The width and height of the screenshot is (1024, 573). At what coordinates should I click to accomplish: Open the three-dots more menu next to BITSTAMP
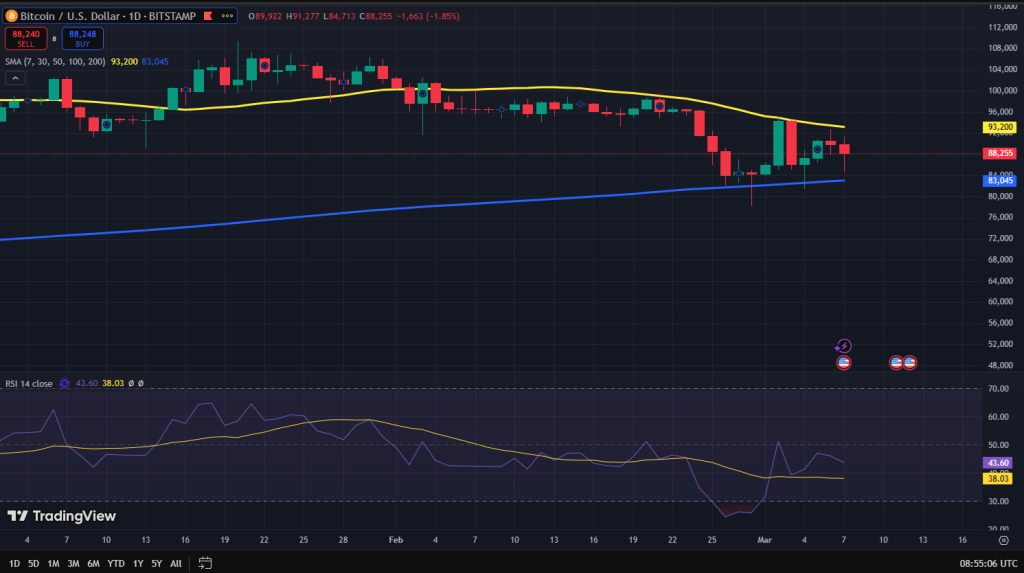tap(227, 16)
